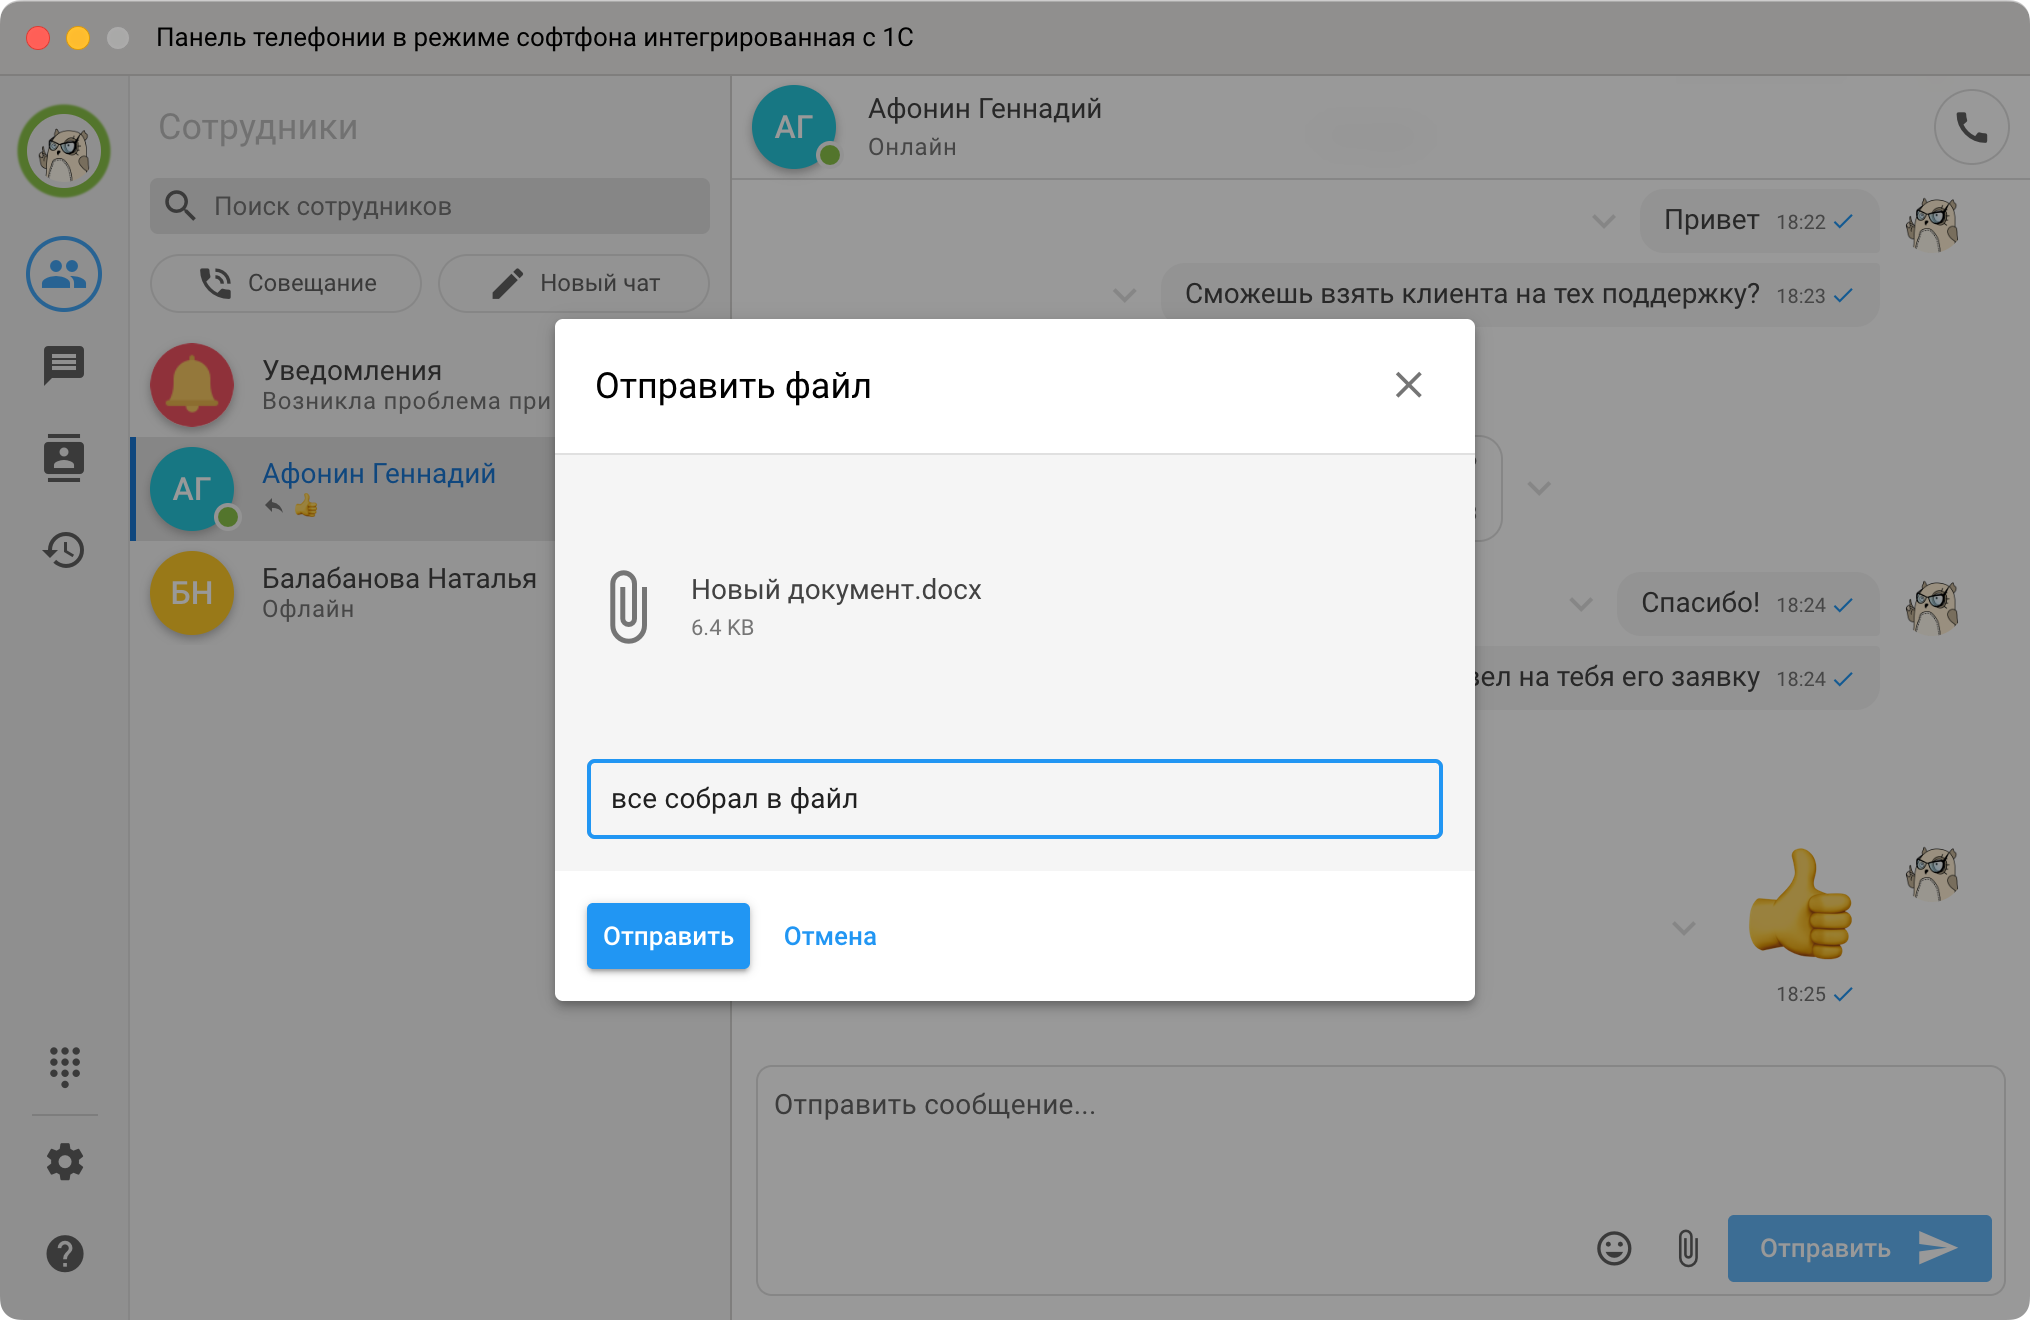Click the Поиск сотрудников search field
Screen dimensions: 2030x1320
tap(430, 206)
